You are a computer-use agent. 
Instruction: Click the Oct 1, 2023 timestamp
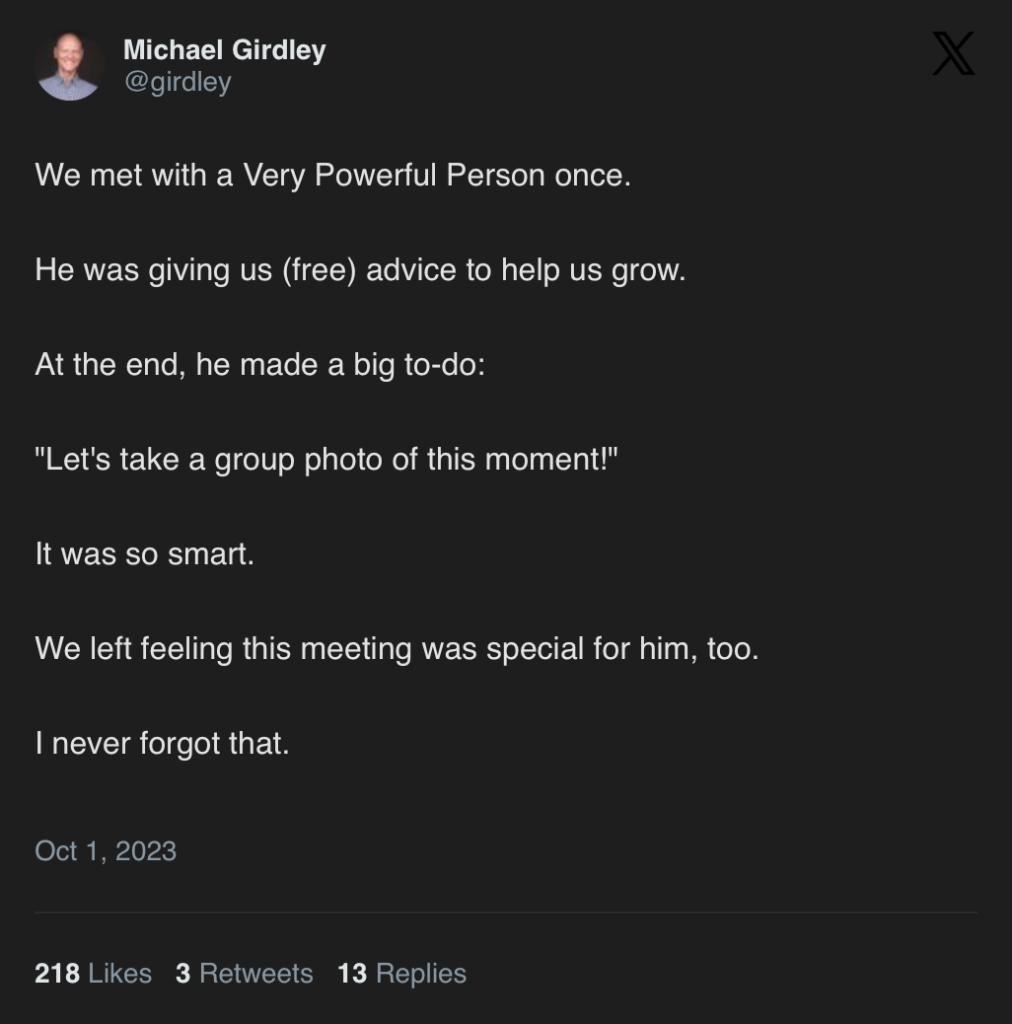coord(105,851)
